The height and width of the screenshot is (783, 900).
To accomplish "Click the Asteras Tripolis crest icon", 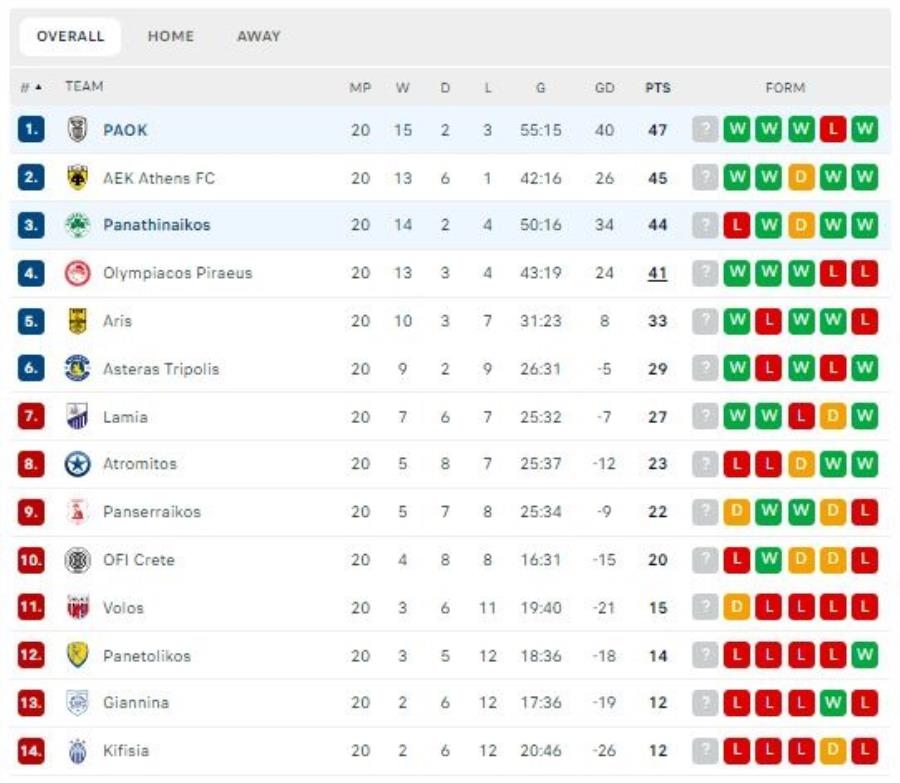I will tap(77, 369).
